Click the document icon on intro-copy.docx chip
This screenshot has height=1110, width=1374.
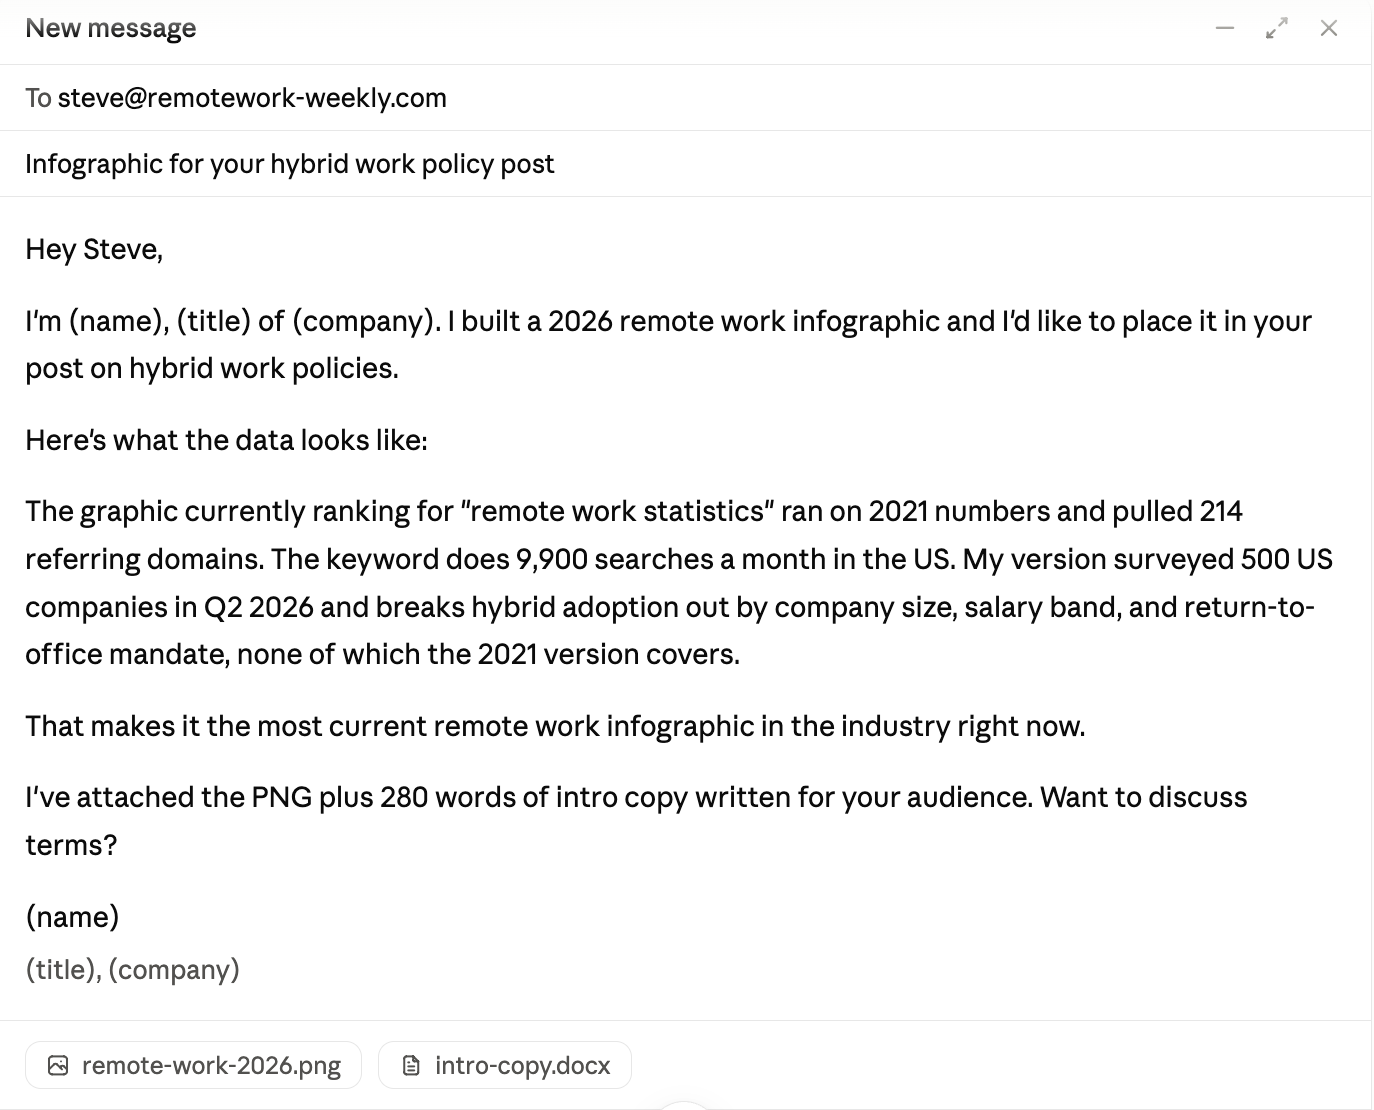[411, 1065]
